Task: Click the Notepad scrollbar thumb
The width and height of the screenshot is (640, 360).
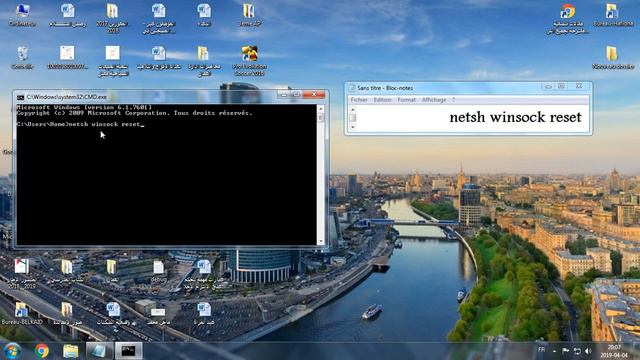Action: click(x=353, y=118)
